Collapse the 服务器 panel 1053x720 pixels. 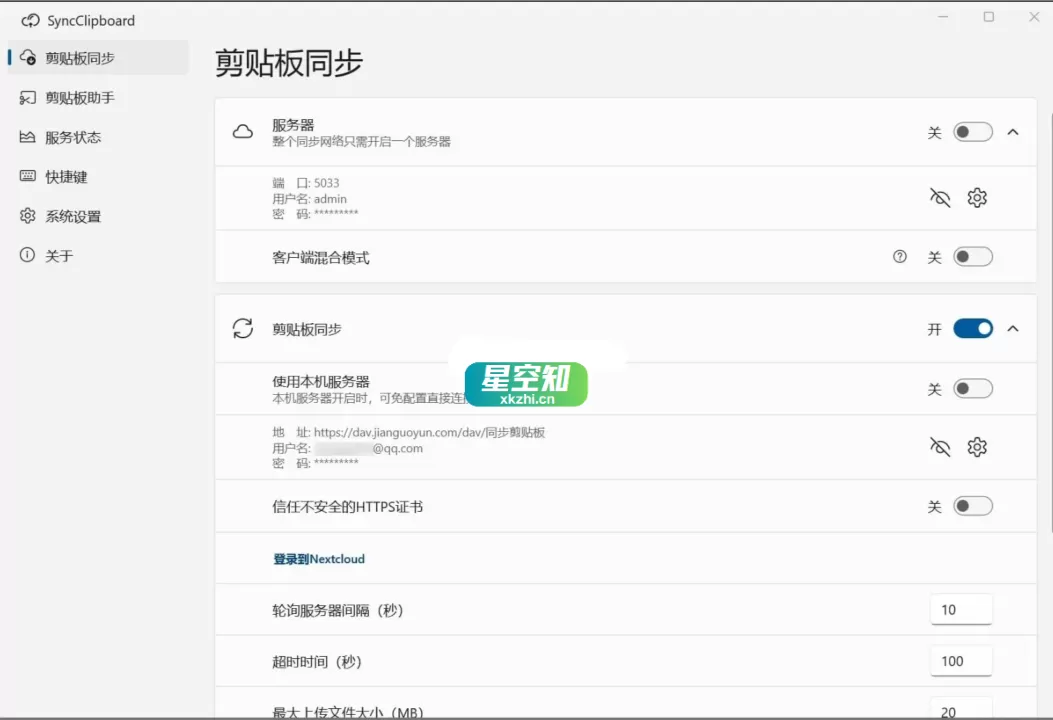(x=1013, y=131)
